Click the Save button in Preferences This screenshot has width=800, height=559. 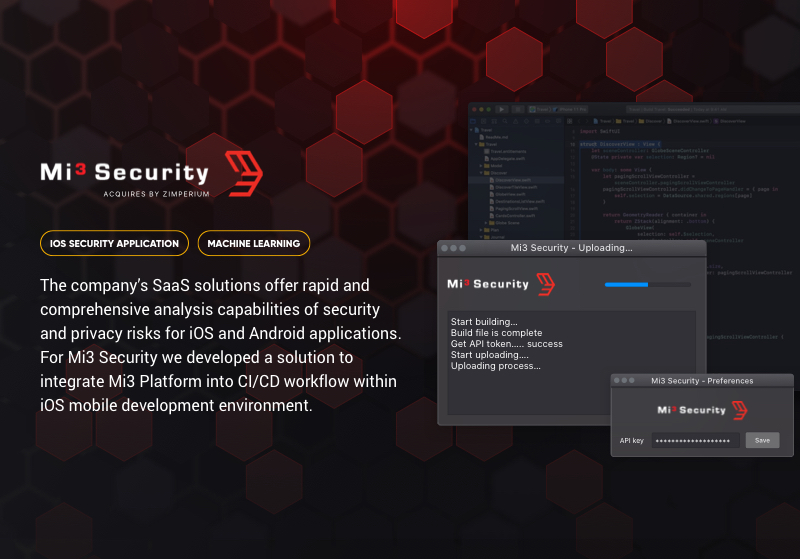click(762, 440)
